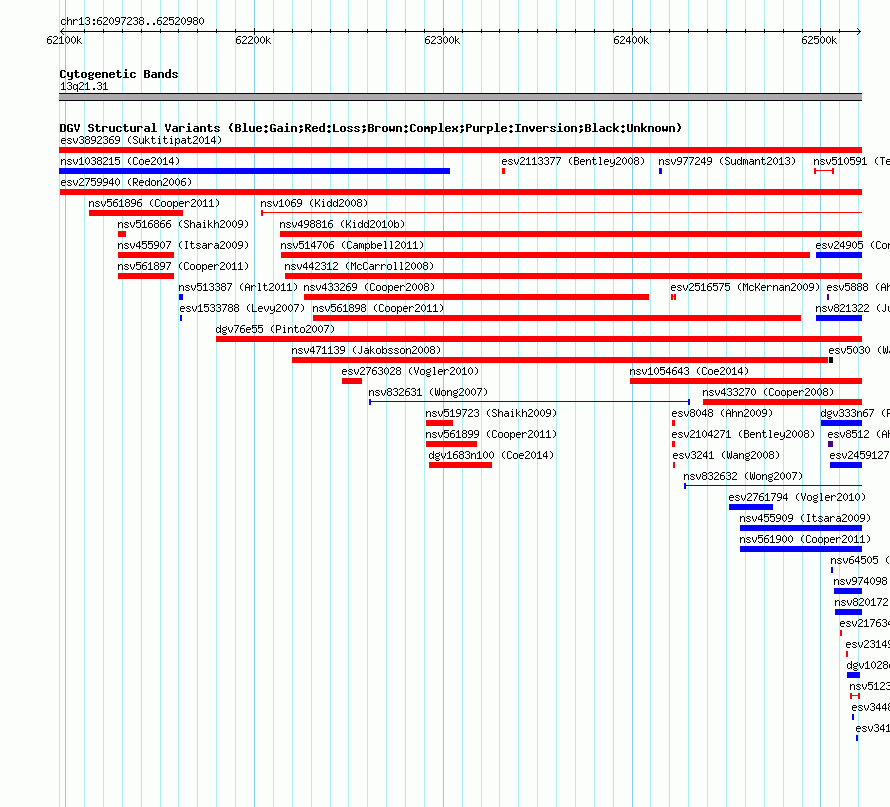
Task: Select the dgv76e55 (Pinto2007) label
Action: (275, 329)
